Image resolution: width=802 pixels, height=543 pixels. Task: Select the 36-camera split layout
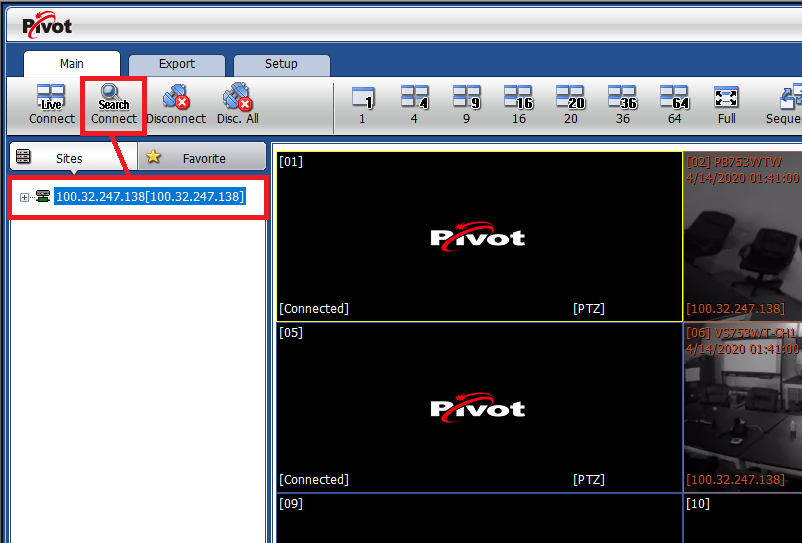[622, 105]
